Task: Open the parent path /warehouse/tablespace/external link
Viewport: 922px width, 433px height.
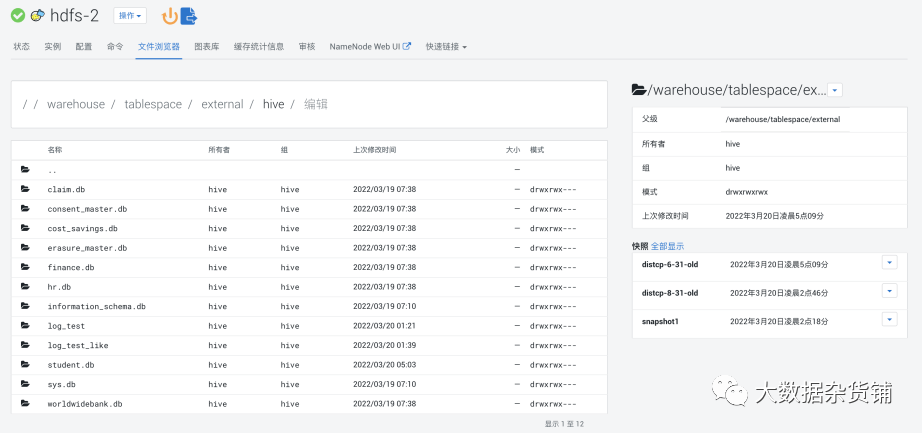Action: pyautogui.click(x=783, y=119)
